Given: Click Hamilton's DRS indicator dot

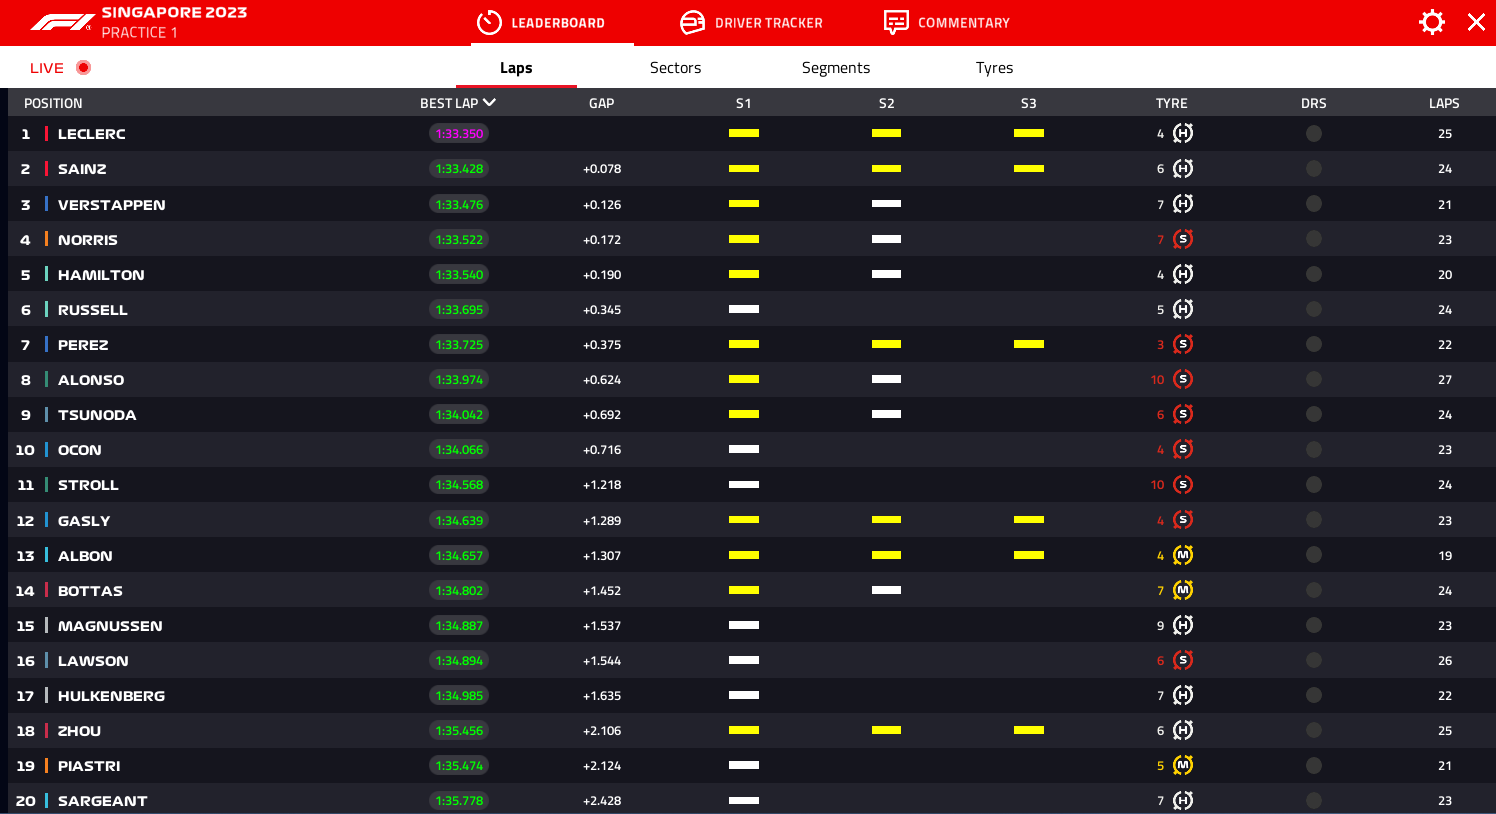Looking at the screenshot, I should (1314, 274).
